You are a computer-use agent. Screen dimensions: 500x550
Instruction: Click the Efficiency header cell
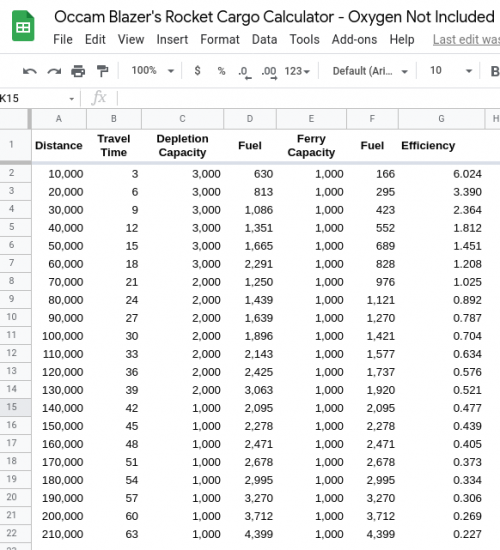(x=441, y=146)
